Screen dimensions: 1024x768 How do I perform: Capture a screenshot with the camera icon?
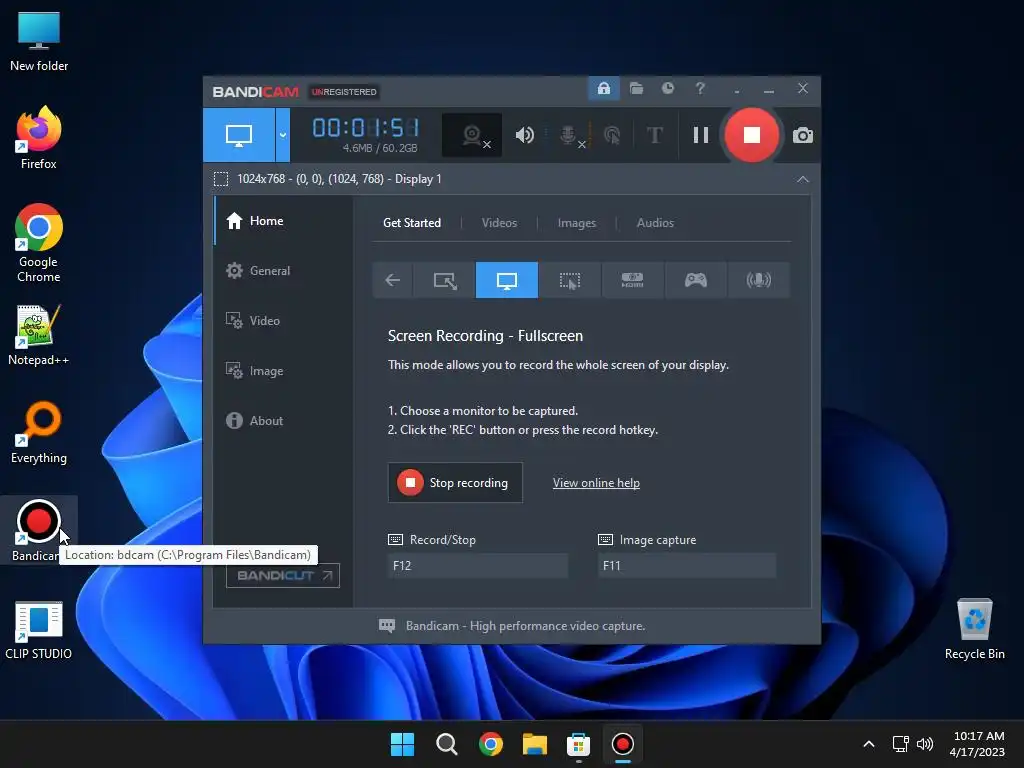coord(803,135)
